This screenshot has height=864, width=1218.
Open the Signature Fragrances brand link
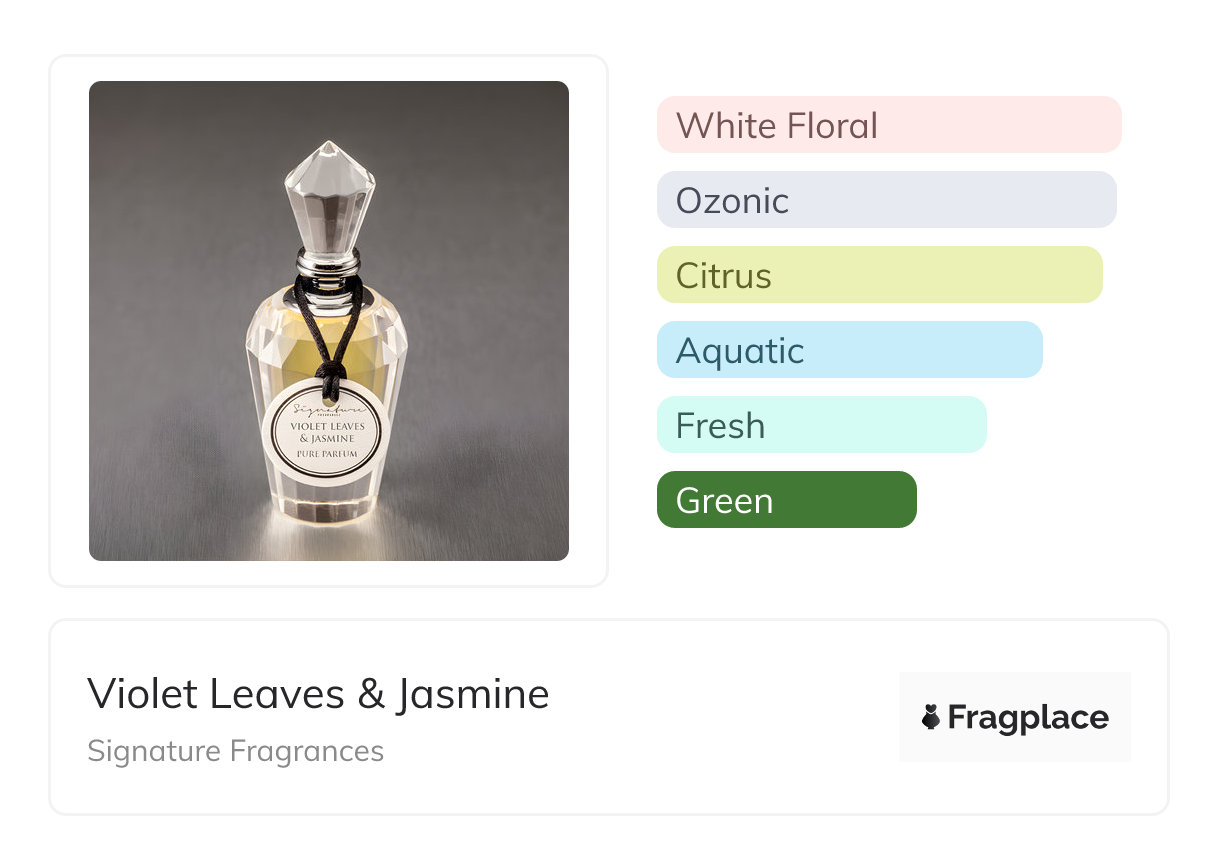(235, 751)
